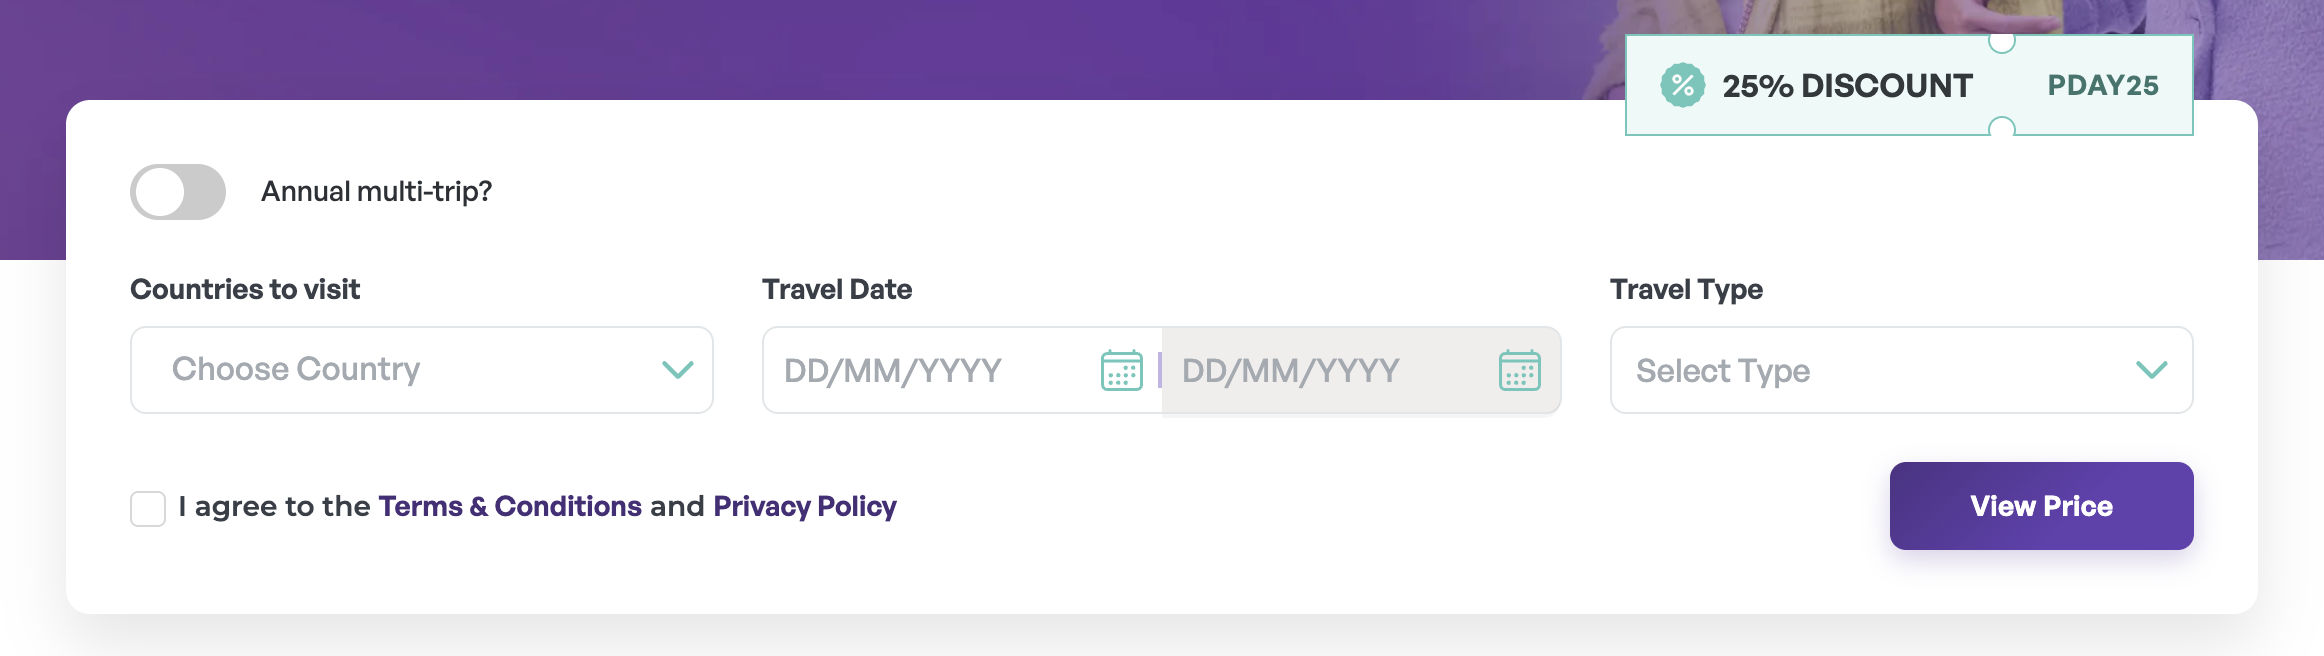Viewport: 2324px width, 656px height.
Task: Click the chevron arrow in Select Type field
Action: 2151,370
